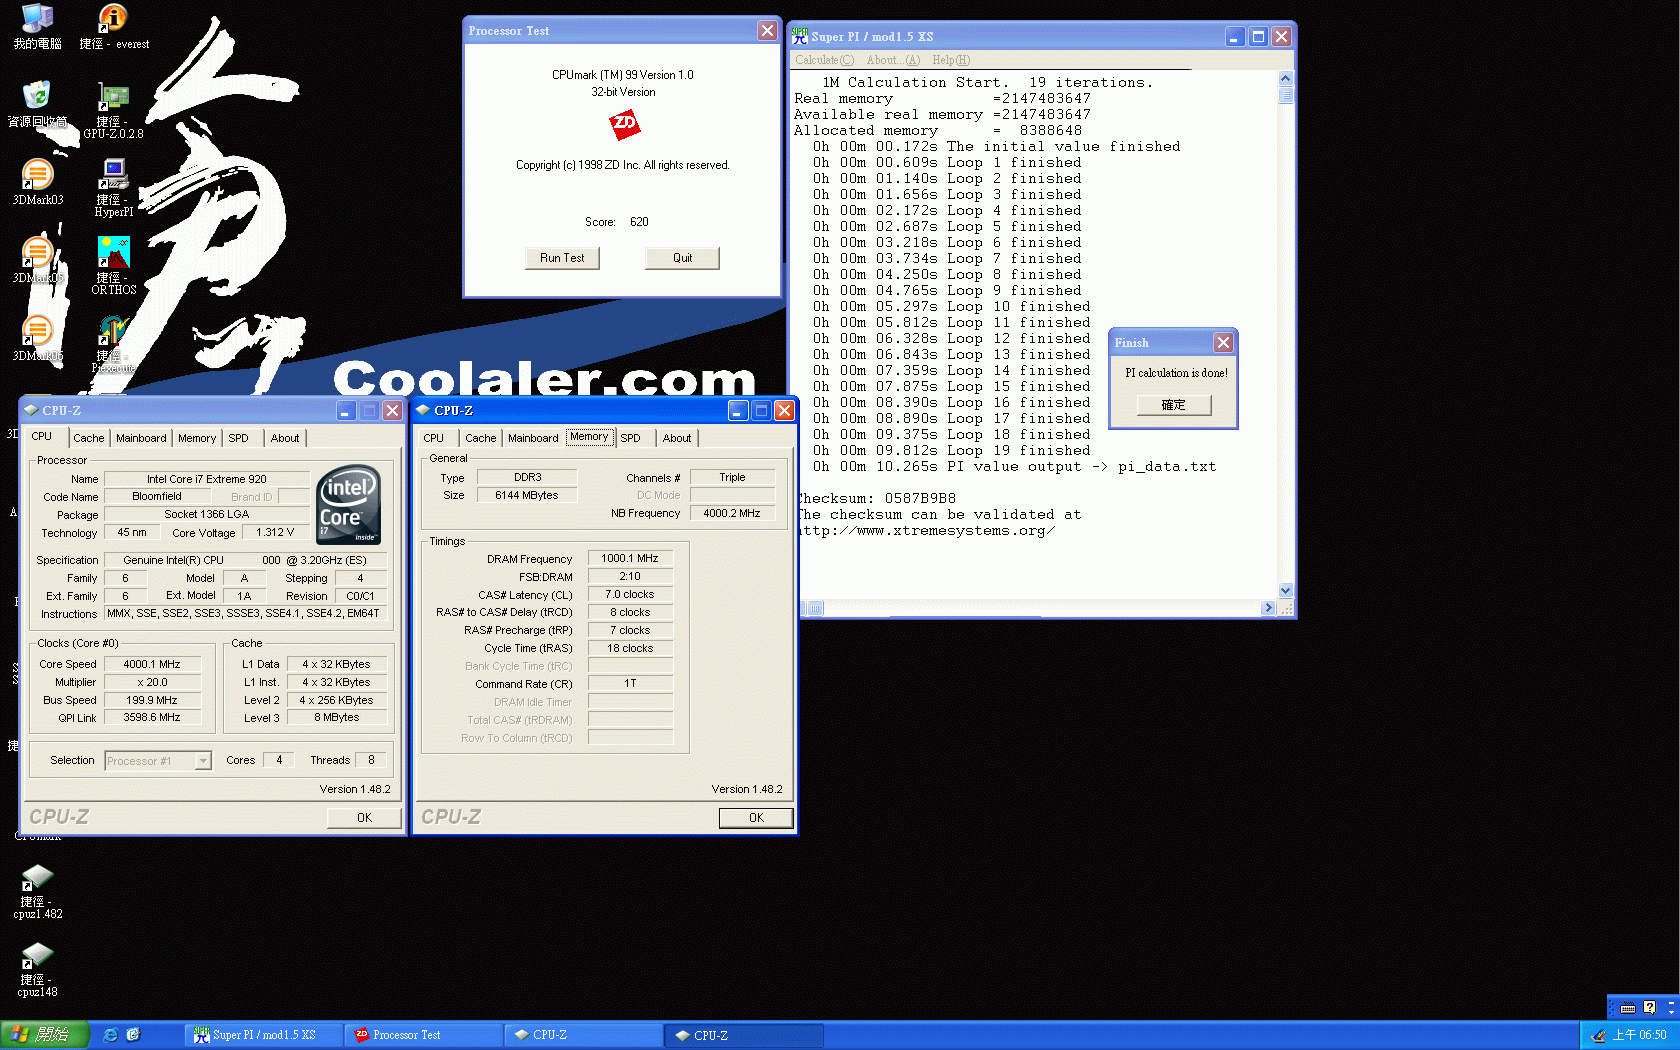
Task: Launch the GPU-Z 0.2.8 shortcut
Action: 113,96
